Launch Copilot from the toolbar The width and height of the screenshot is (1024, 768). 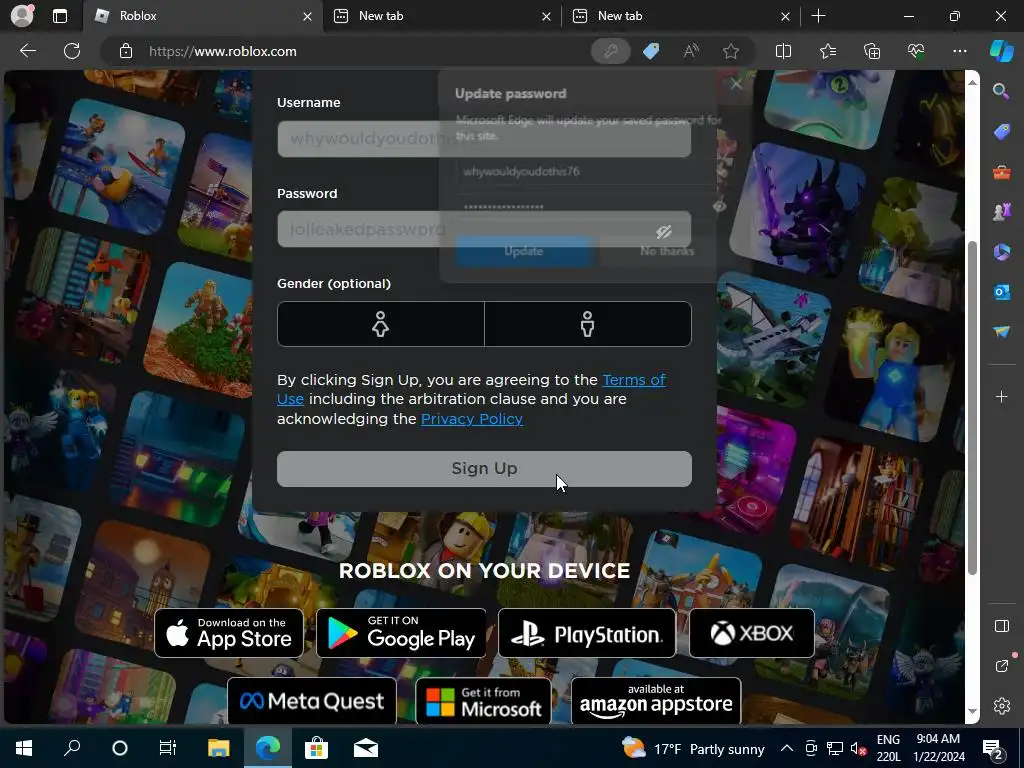(1001, 51)
